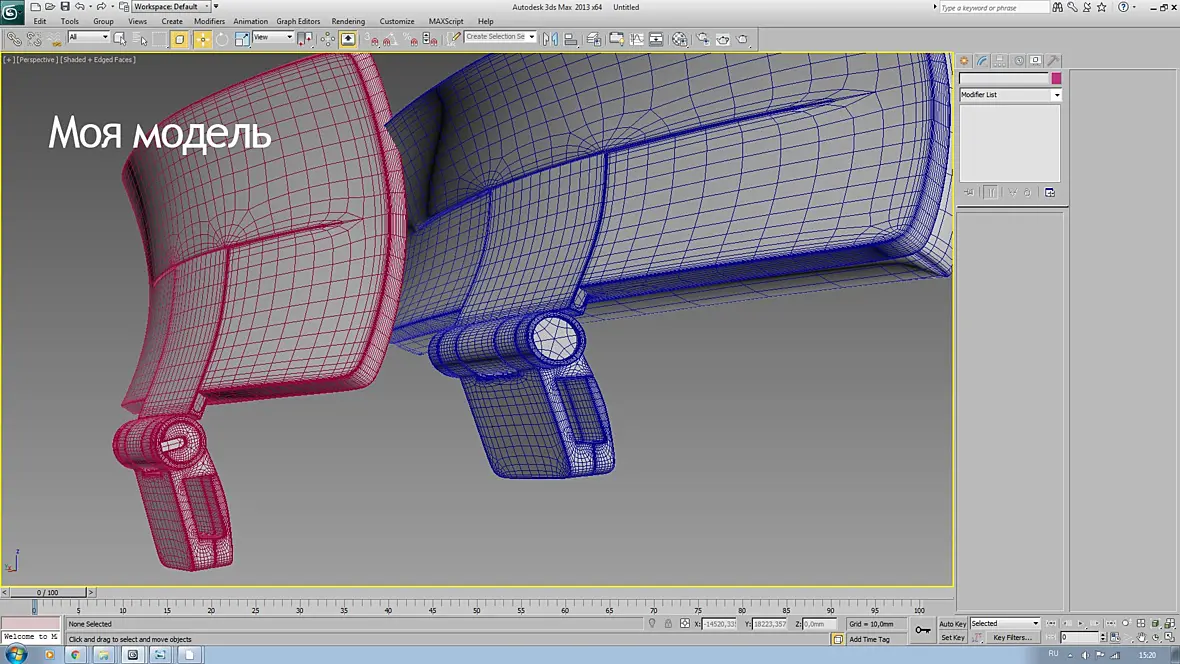Click the Render Production teapot icon
1180x664 pixels.
[x=743, y=39]
